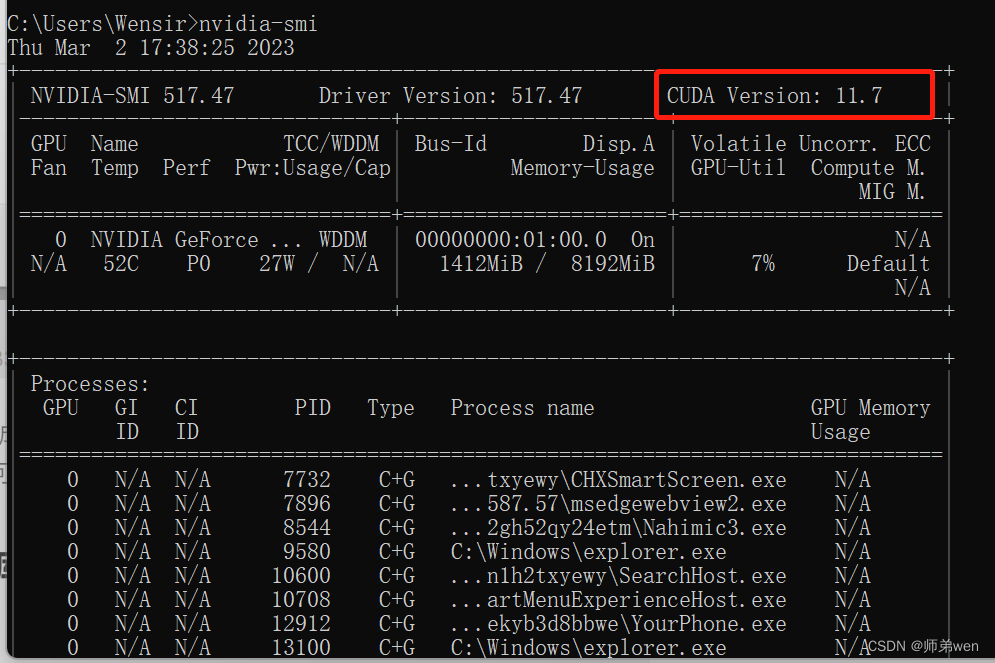
Task: Click PID 13100 in the process list
Action: (301, 648)
